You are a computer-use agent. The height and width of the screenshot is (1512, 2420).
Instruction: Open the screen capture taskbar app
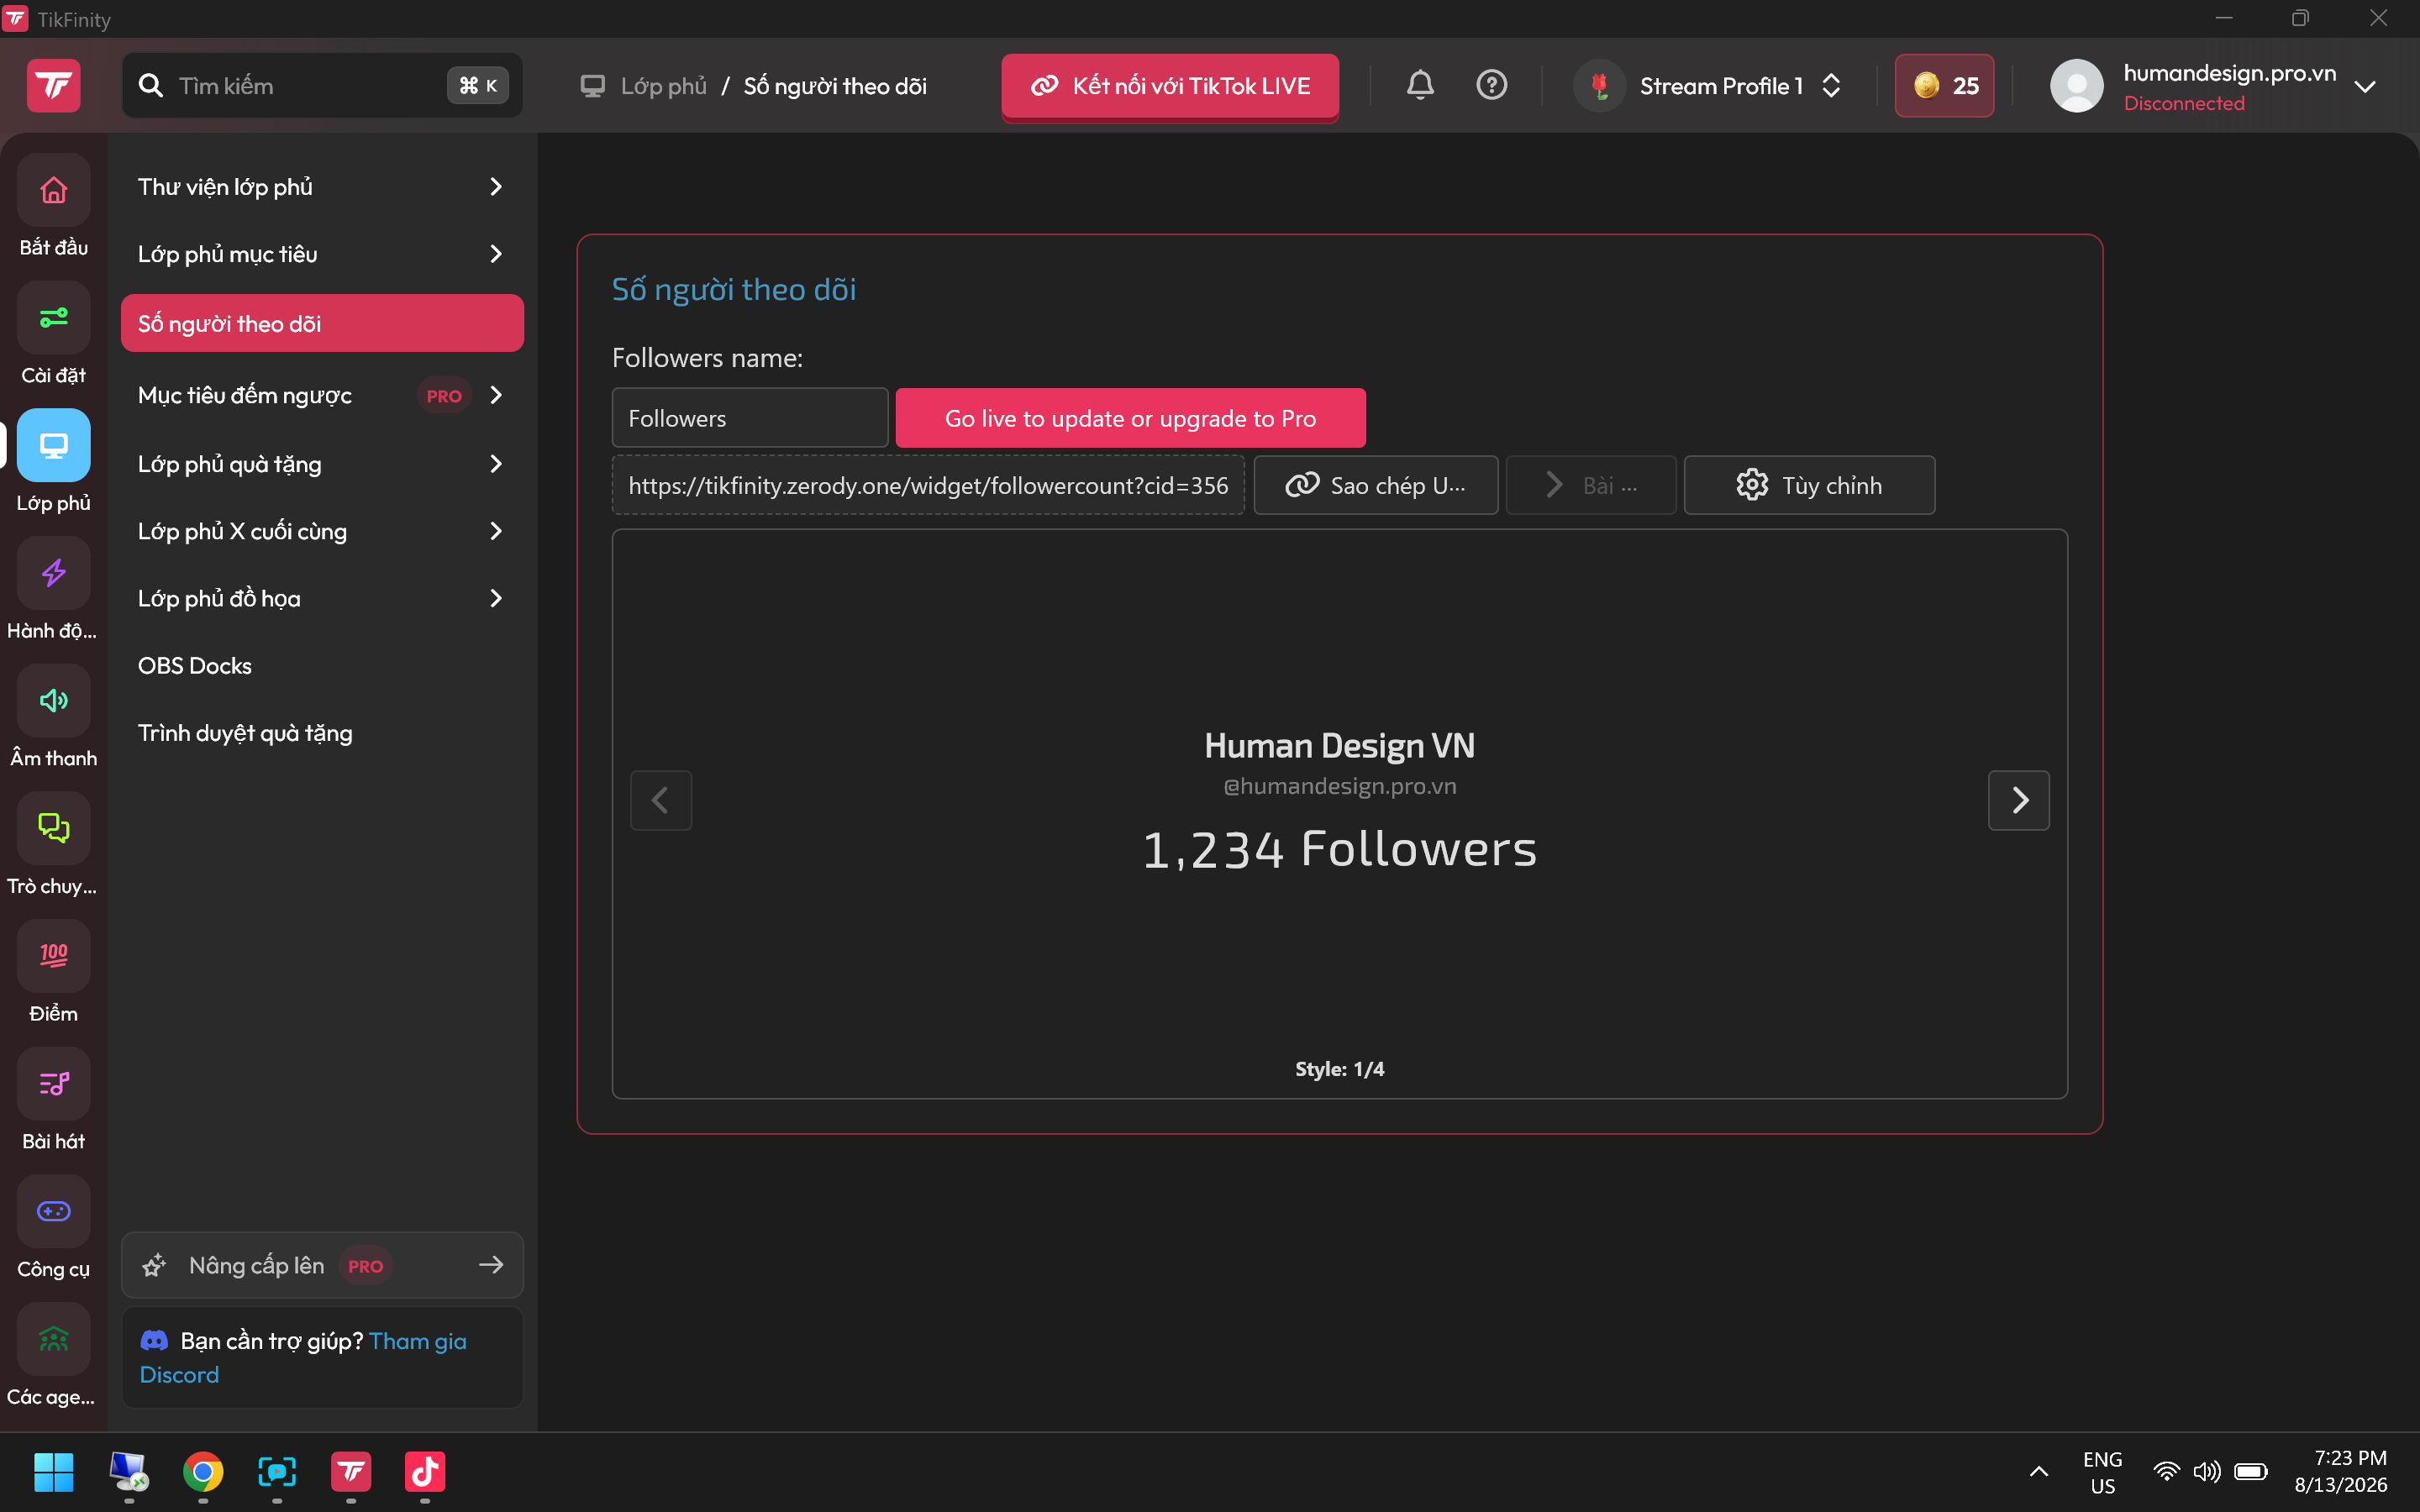[277, 1472]
